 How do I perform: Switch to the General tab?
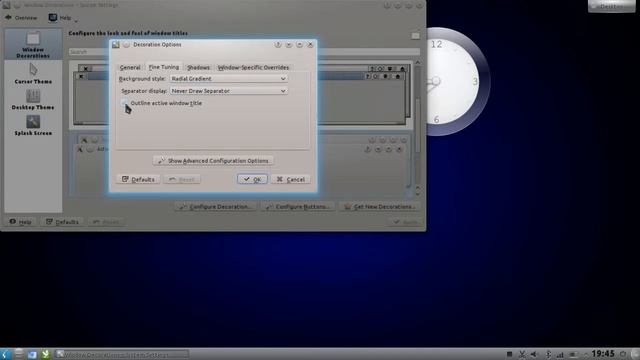(130, 67)
